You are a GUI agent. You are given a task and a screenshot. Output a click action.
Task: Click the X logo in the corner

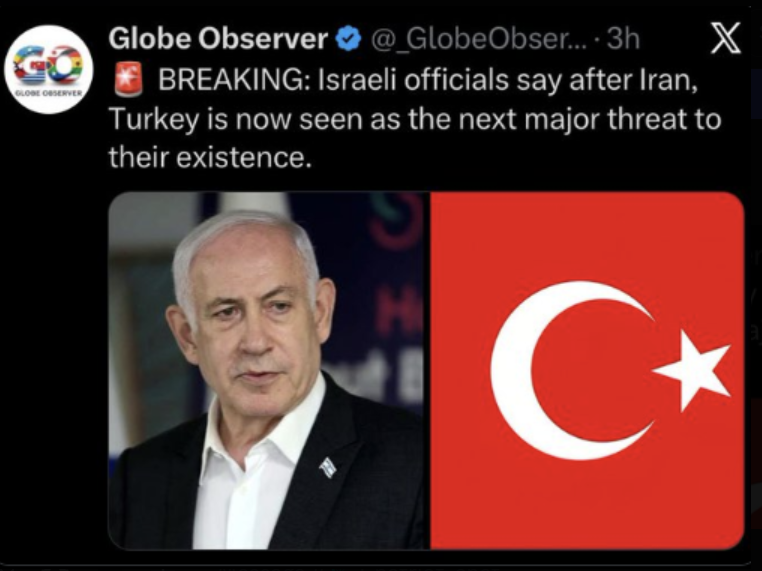(x=726, y=38)
